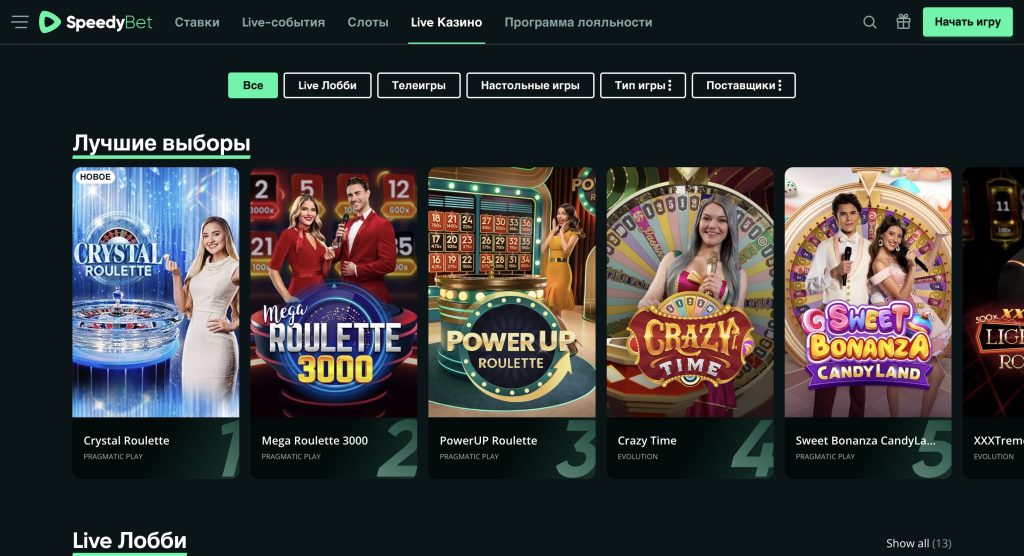The height and width of the screenshot is (556, 1024).
Task: Go to the Ставки menu item
Action: click(x=197, y=22)
